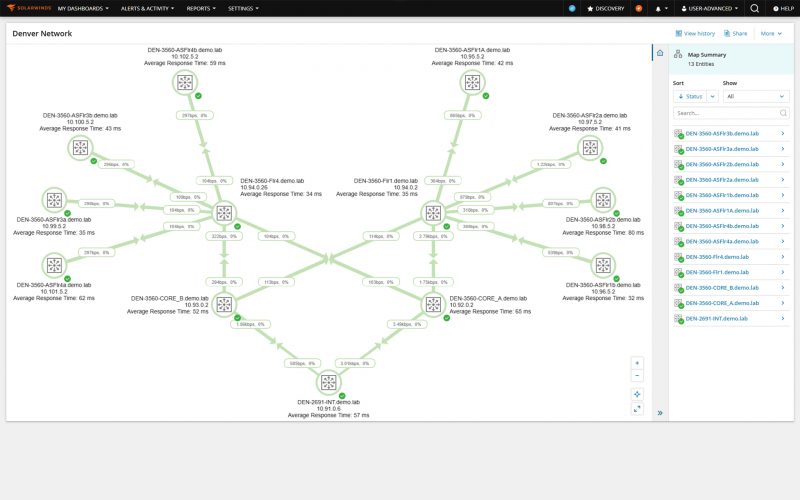The image size is (800, 500).
Task: Click the 665bps link label below ASFlr1A
Action: [462, 115]
